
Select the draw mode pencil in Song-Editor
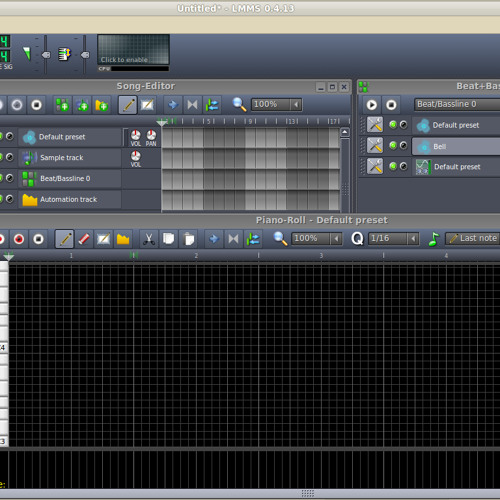pyautogui.click(x=128, y=105)
